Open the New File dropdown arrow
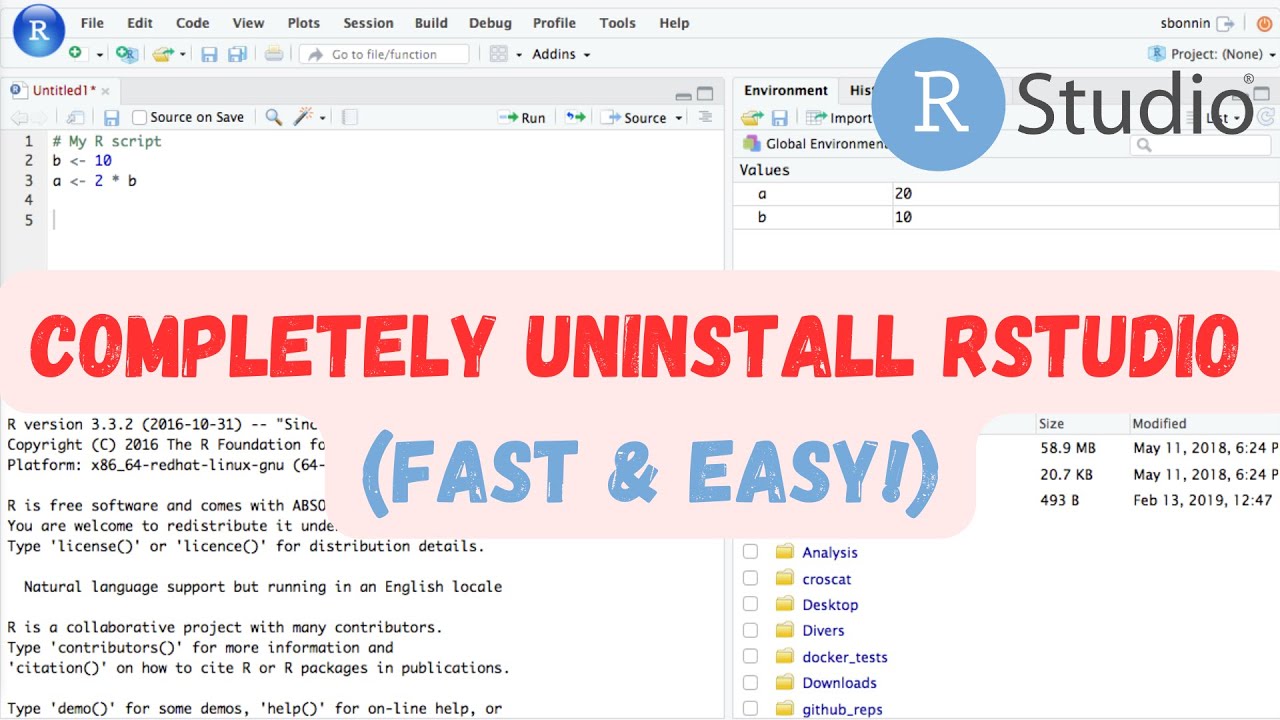 pos(99,55)
